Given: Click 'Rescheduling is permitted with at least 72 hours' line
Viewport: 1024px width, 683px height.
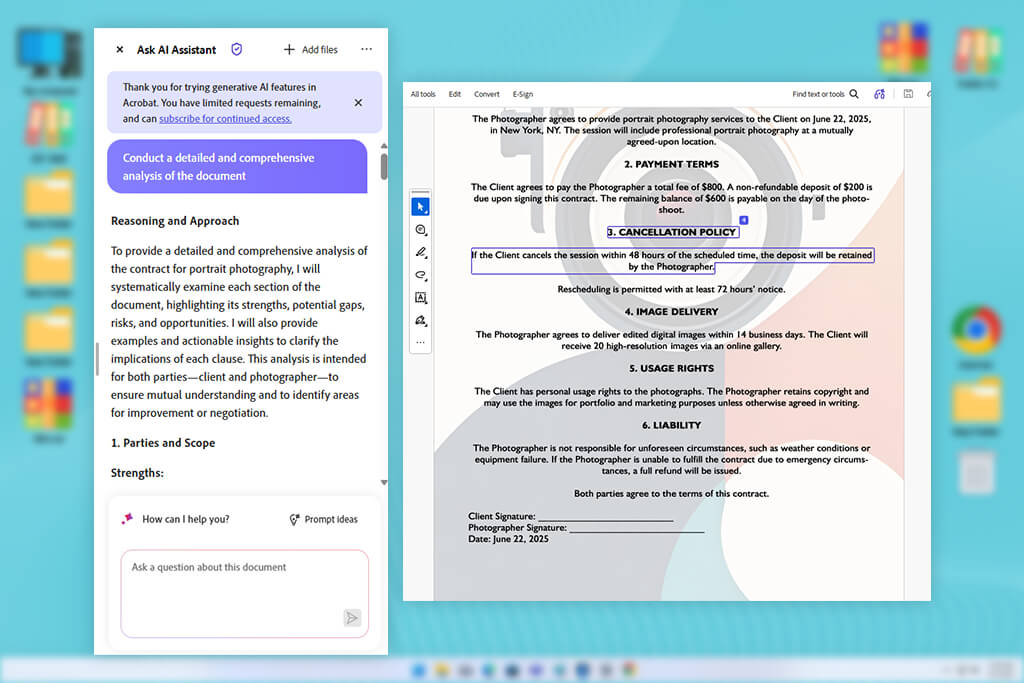Looking at the screenshot, I should click(x=671, y=289).
